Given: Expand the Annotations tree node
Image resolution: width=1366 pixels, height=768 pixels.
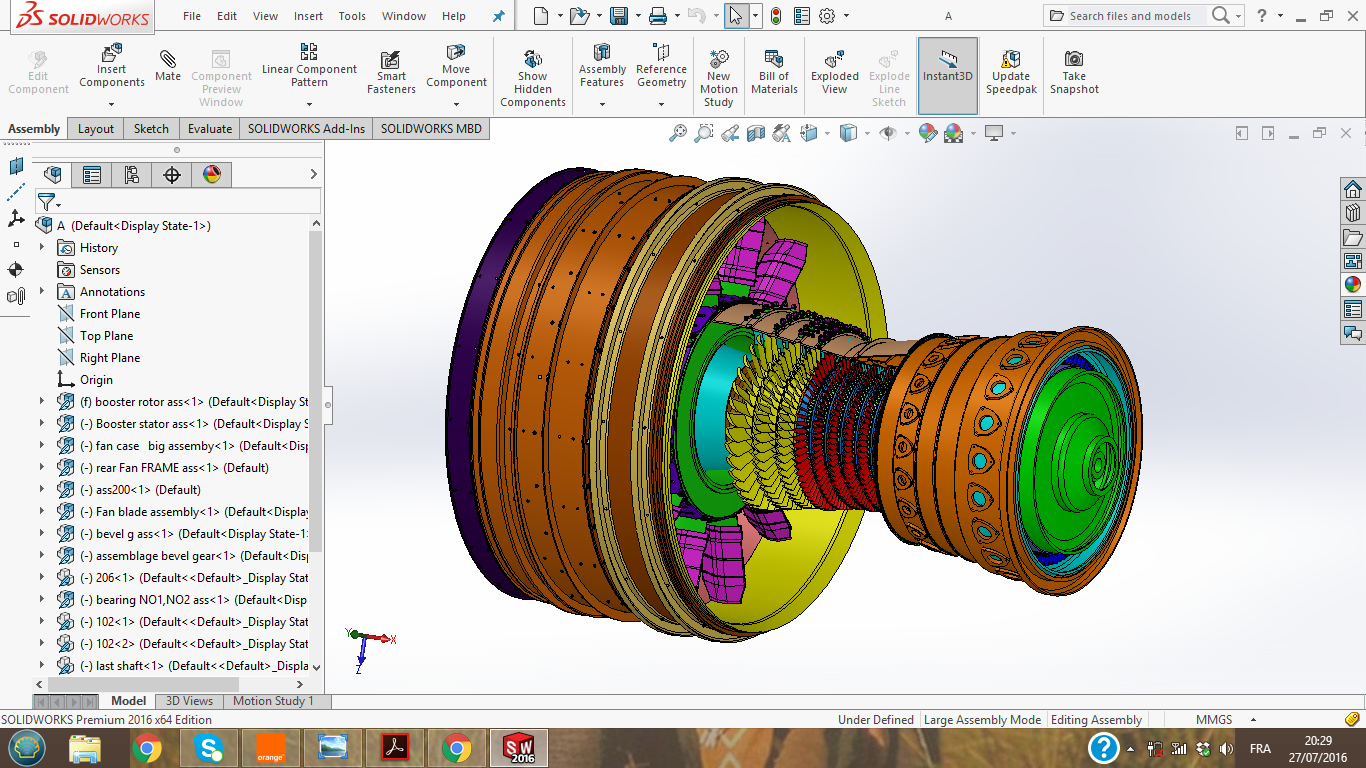Looking at the screenshot, I should pos(42,292).
